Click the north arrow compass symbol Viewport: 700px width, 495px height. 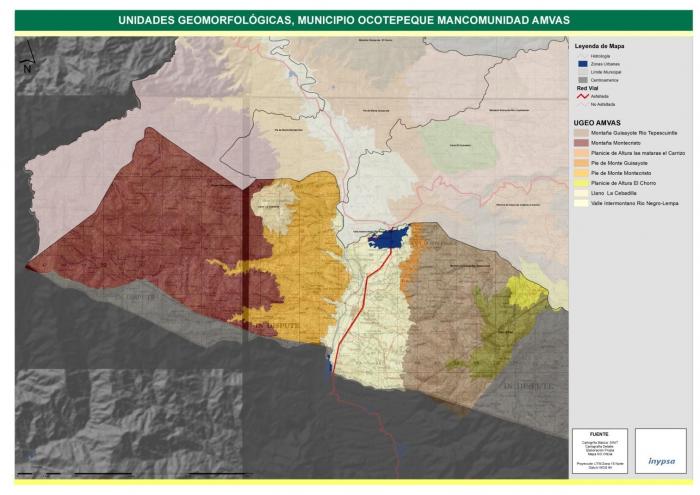(27, 64)
